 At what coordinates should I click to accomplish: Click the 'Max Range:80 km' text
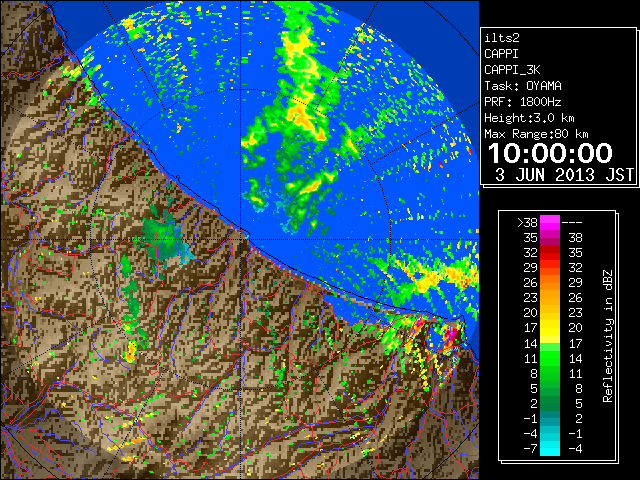tap(536, 134)
